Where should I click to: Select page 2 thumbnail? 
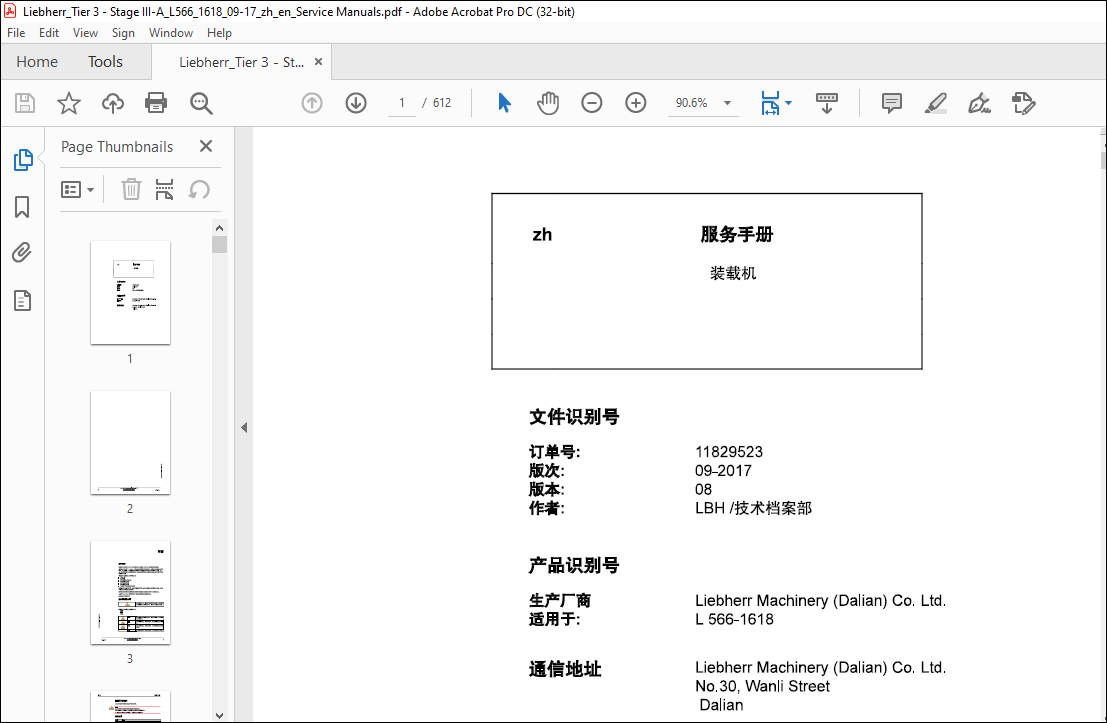pyautogui.click(x=131, y=443)
